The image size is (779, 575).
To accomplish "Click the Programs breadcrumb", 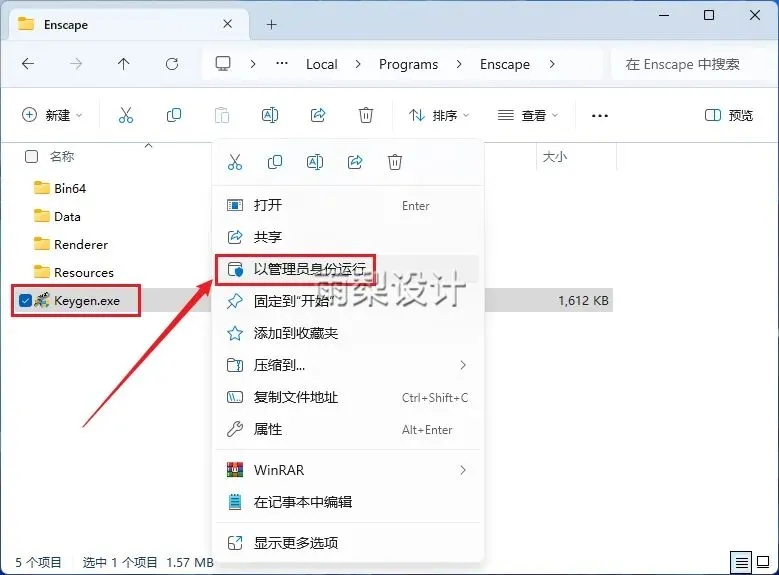I will (x=408, y=64).
